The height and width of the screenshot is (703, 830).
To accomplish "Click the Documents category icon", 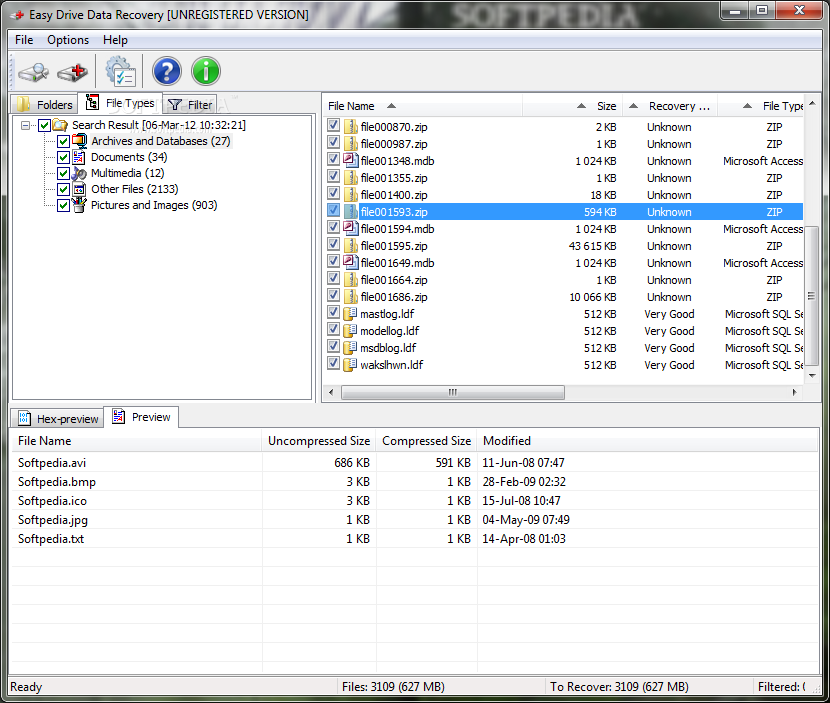I will tap(79, 157).
